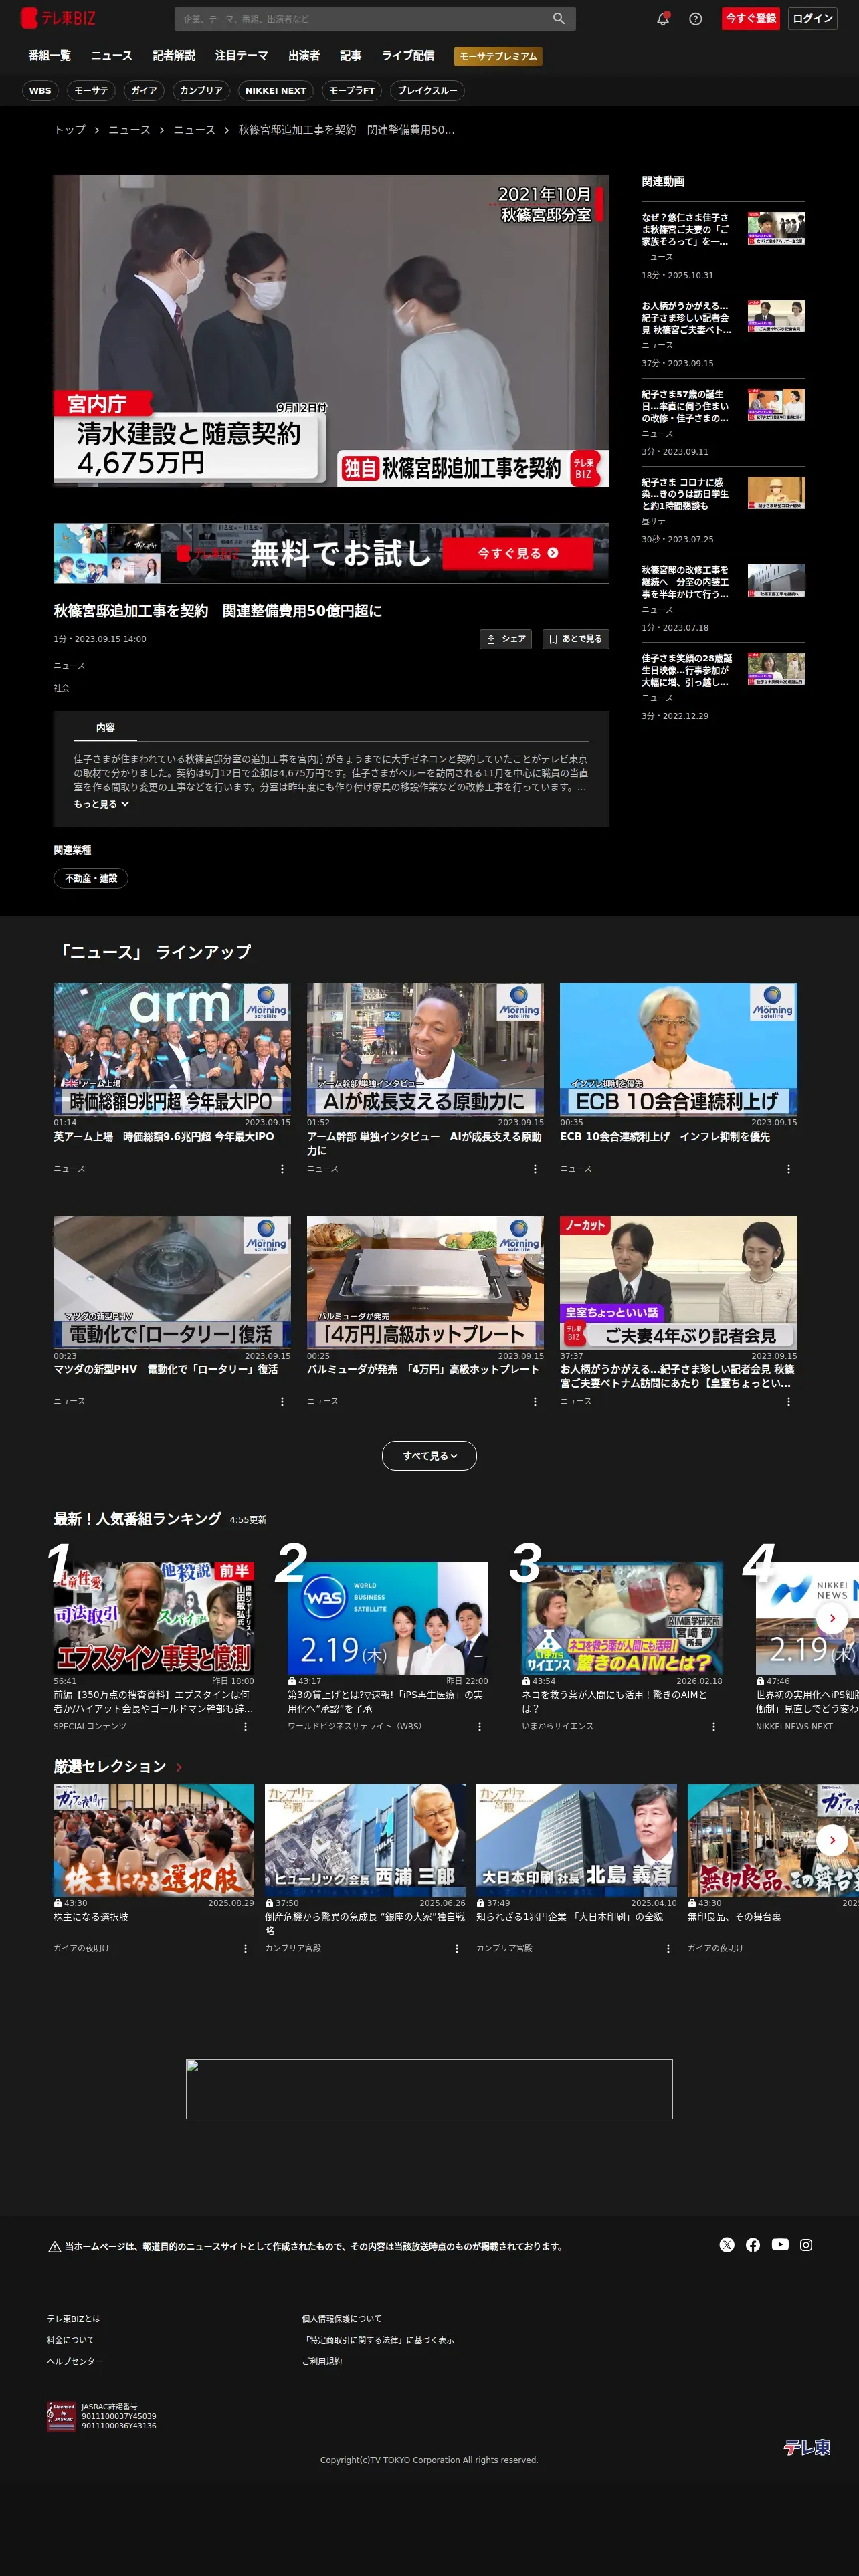859x2576 pixels.
Task: Select WBS program chip
Action: (x=40, y=90)
